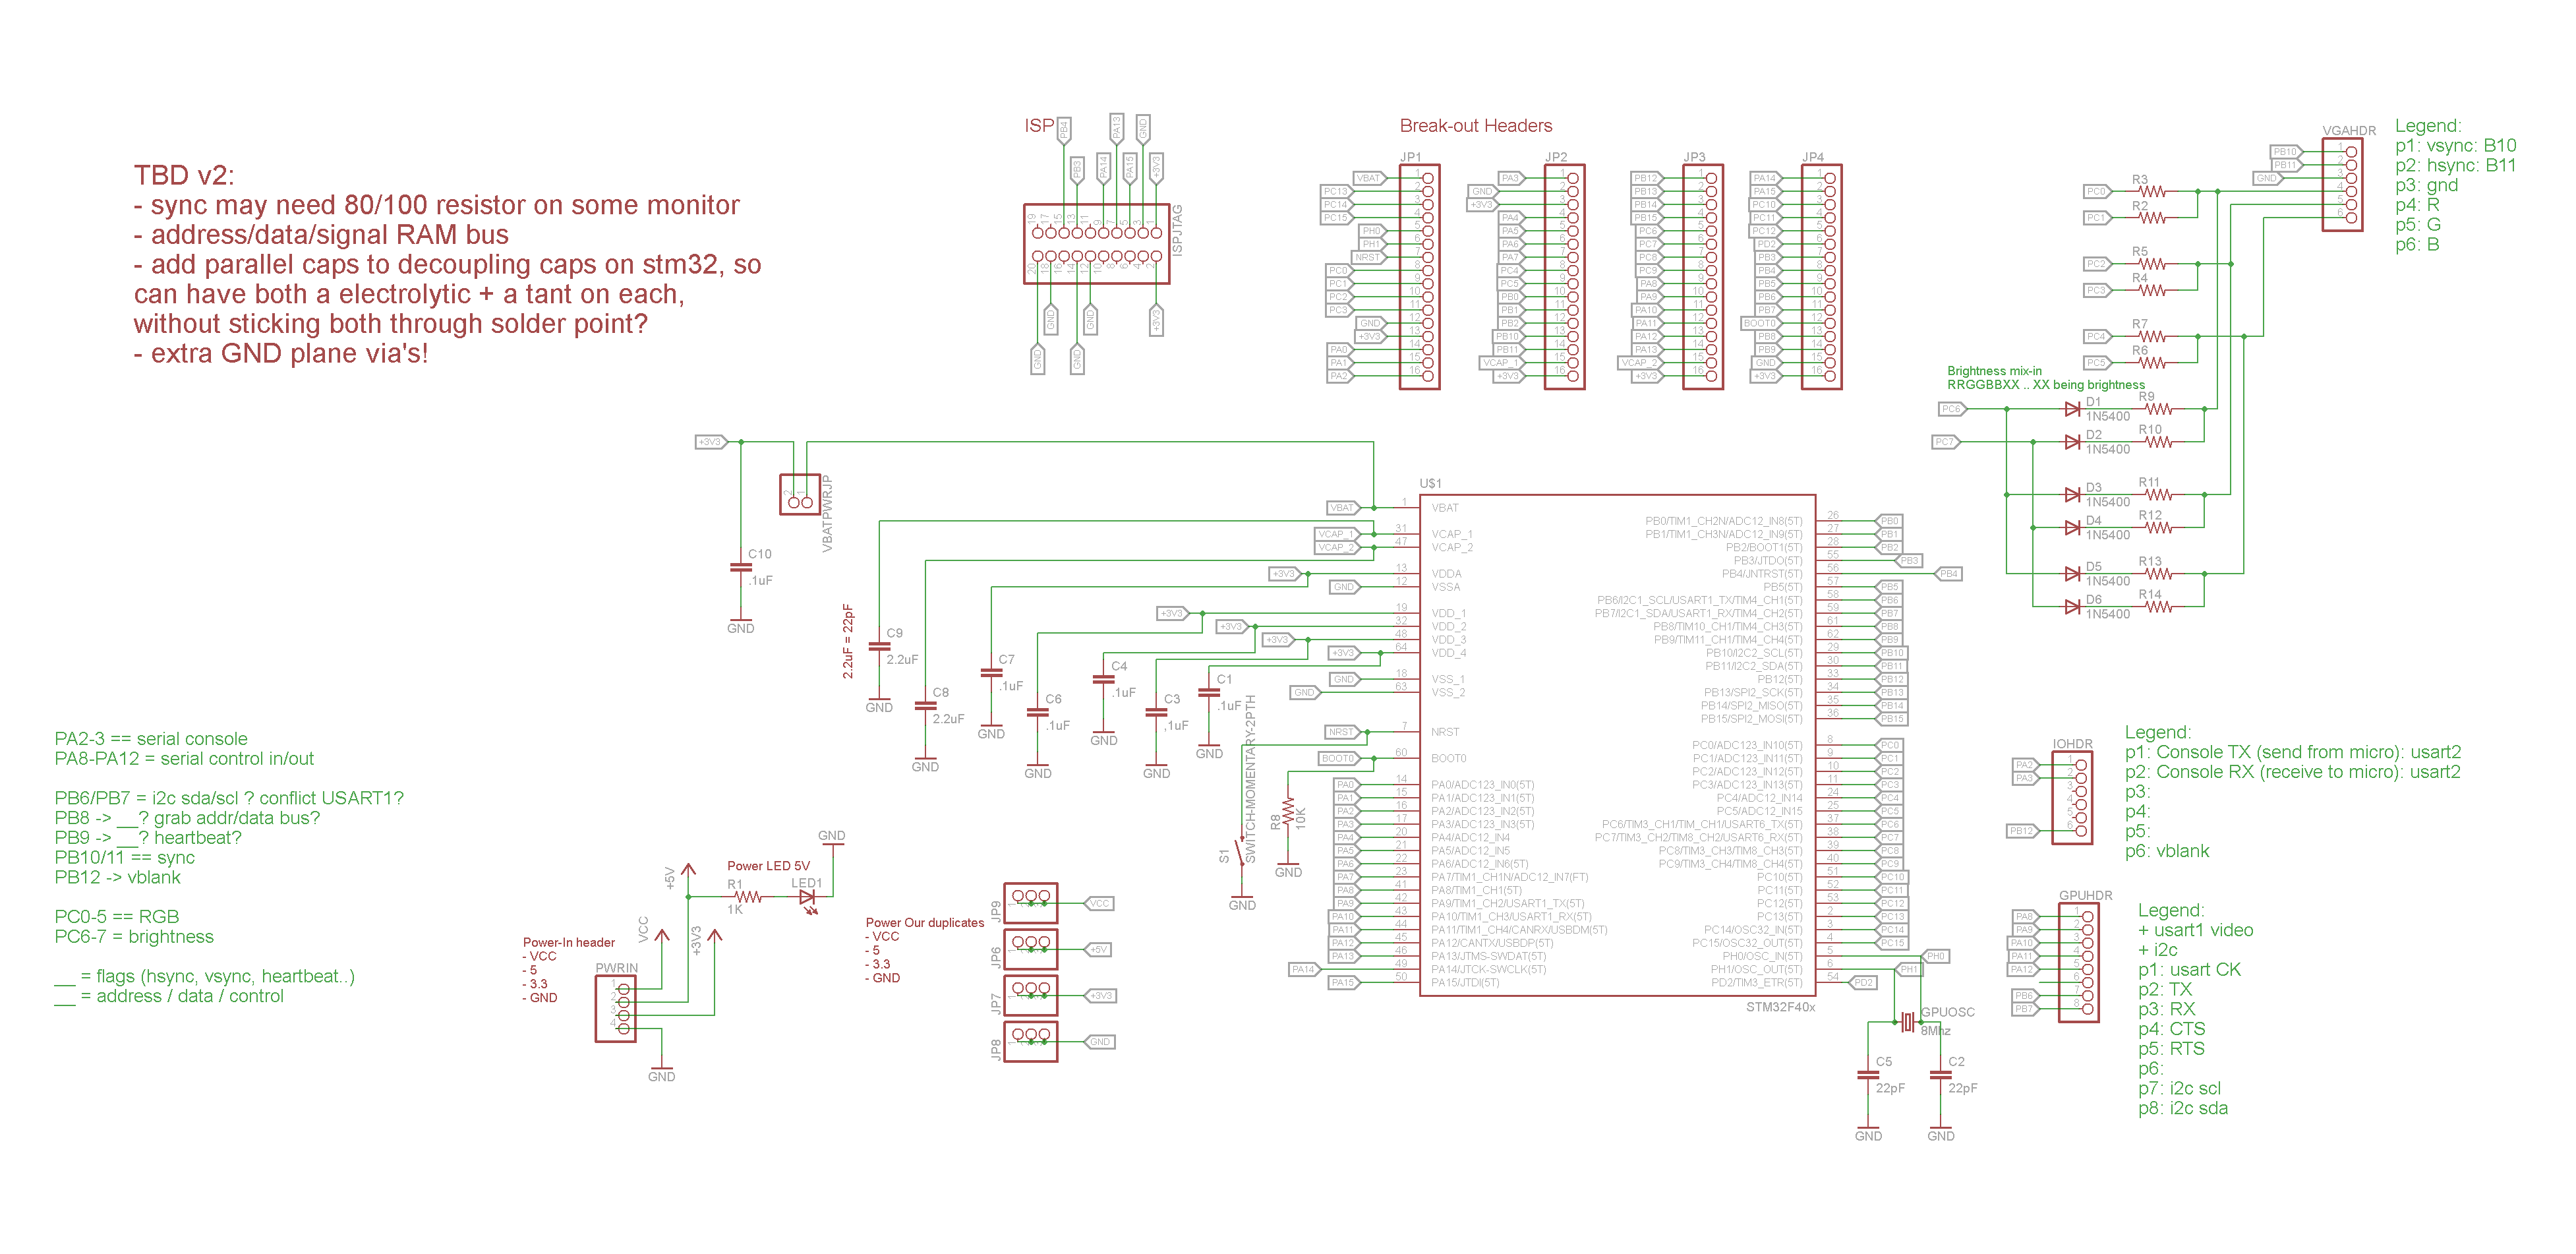2576x1254 pixels.
Task: Select the JP1 break-out header
Action: (x=1420, y=277)
